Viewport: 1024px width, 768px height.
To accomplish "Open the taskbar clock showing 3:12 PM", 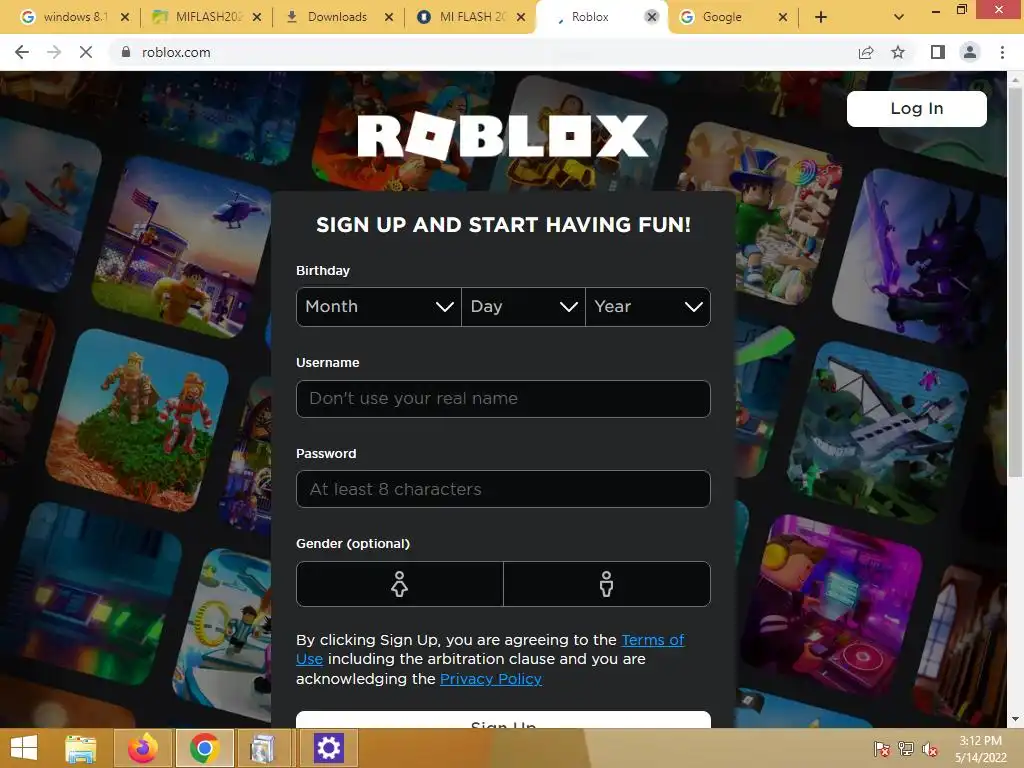I will pyautogui.click(x=981, y=749).
